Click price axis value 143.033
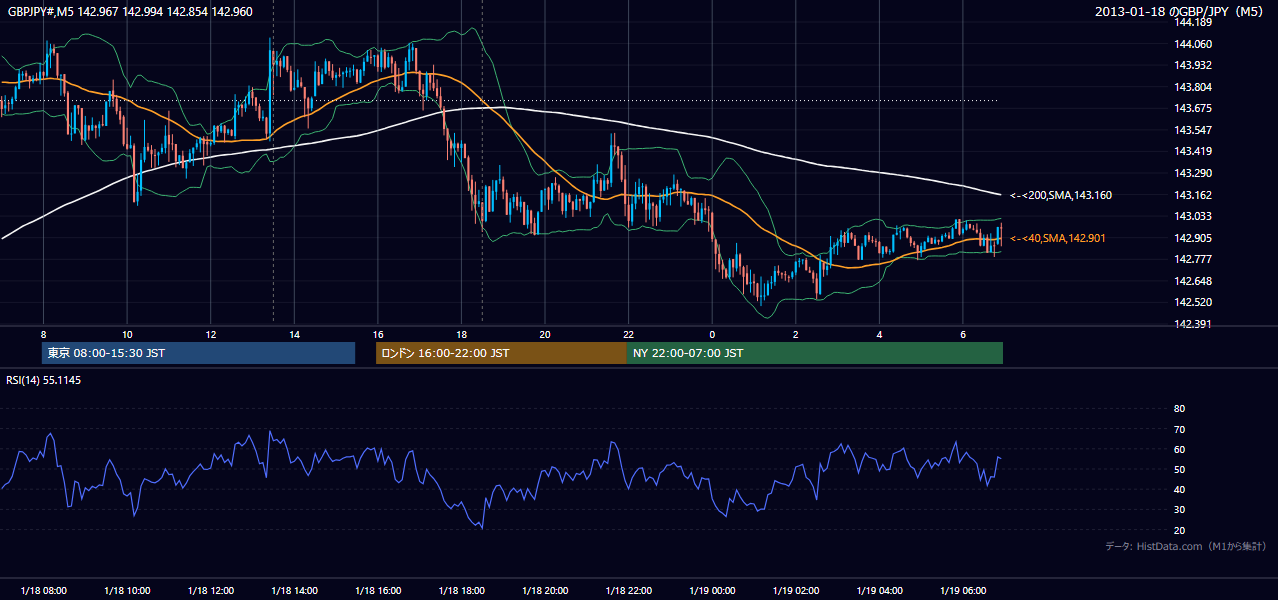The image size is (1278, 600). (x=1194, y=216)
